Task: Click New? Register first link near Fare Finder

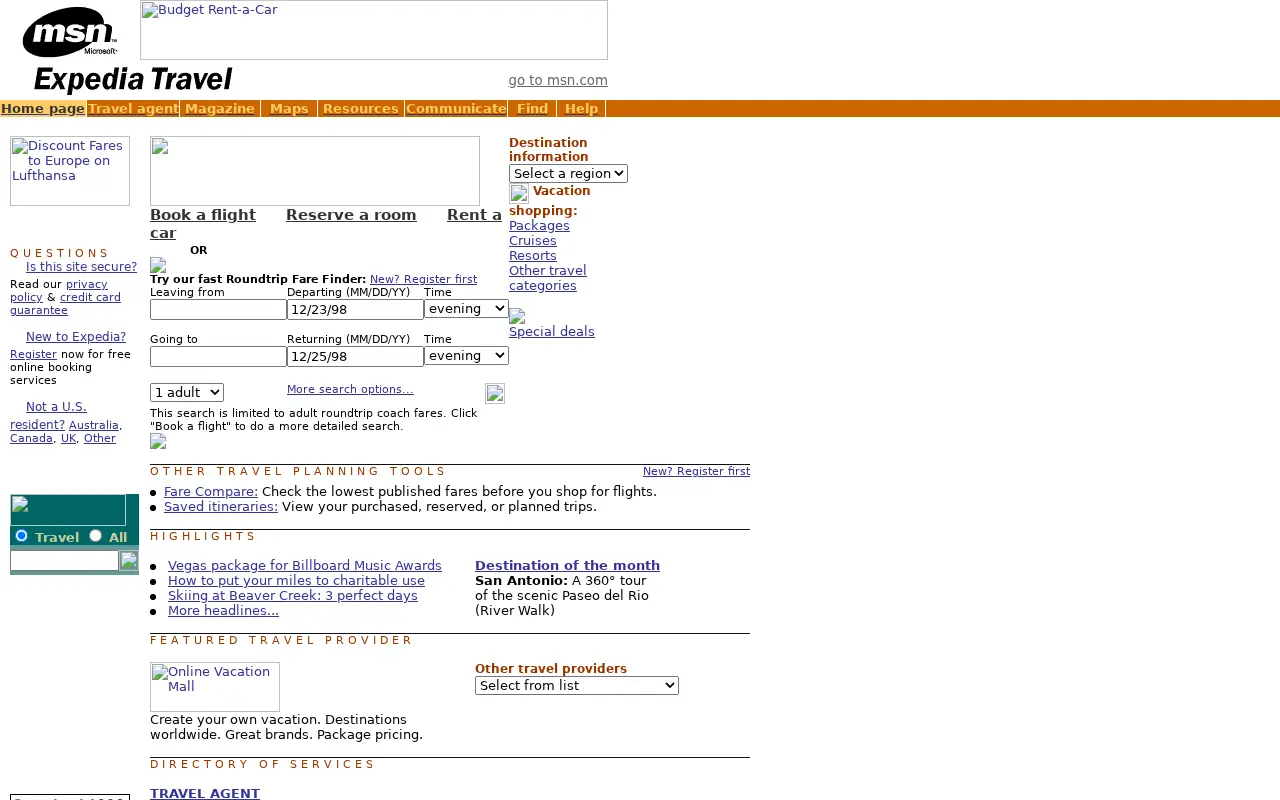Action: point(423,280)
